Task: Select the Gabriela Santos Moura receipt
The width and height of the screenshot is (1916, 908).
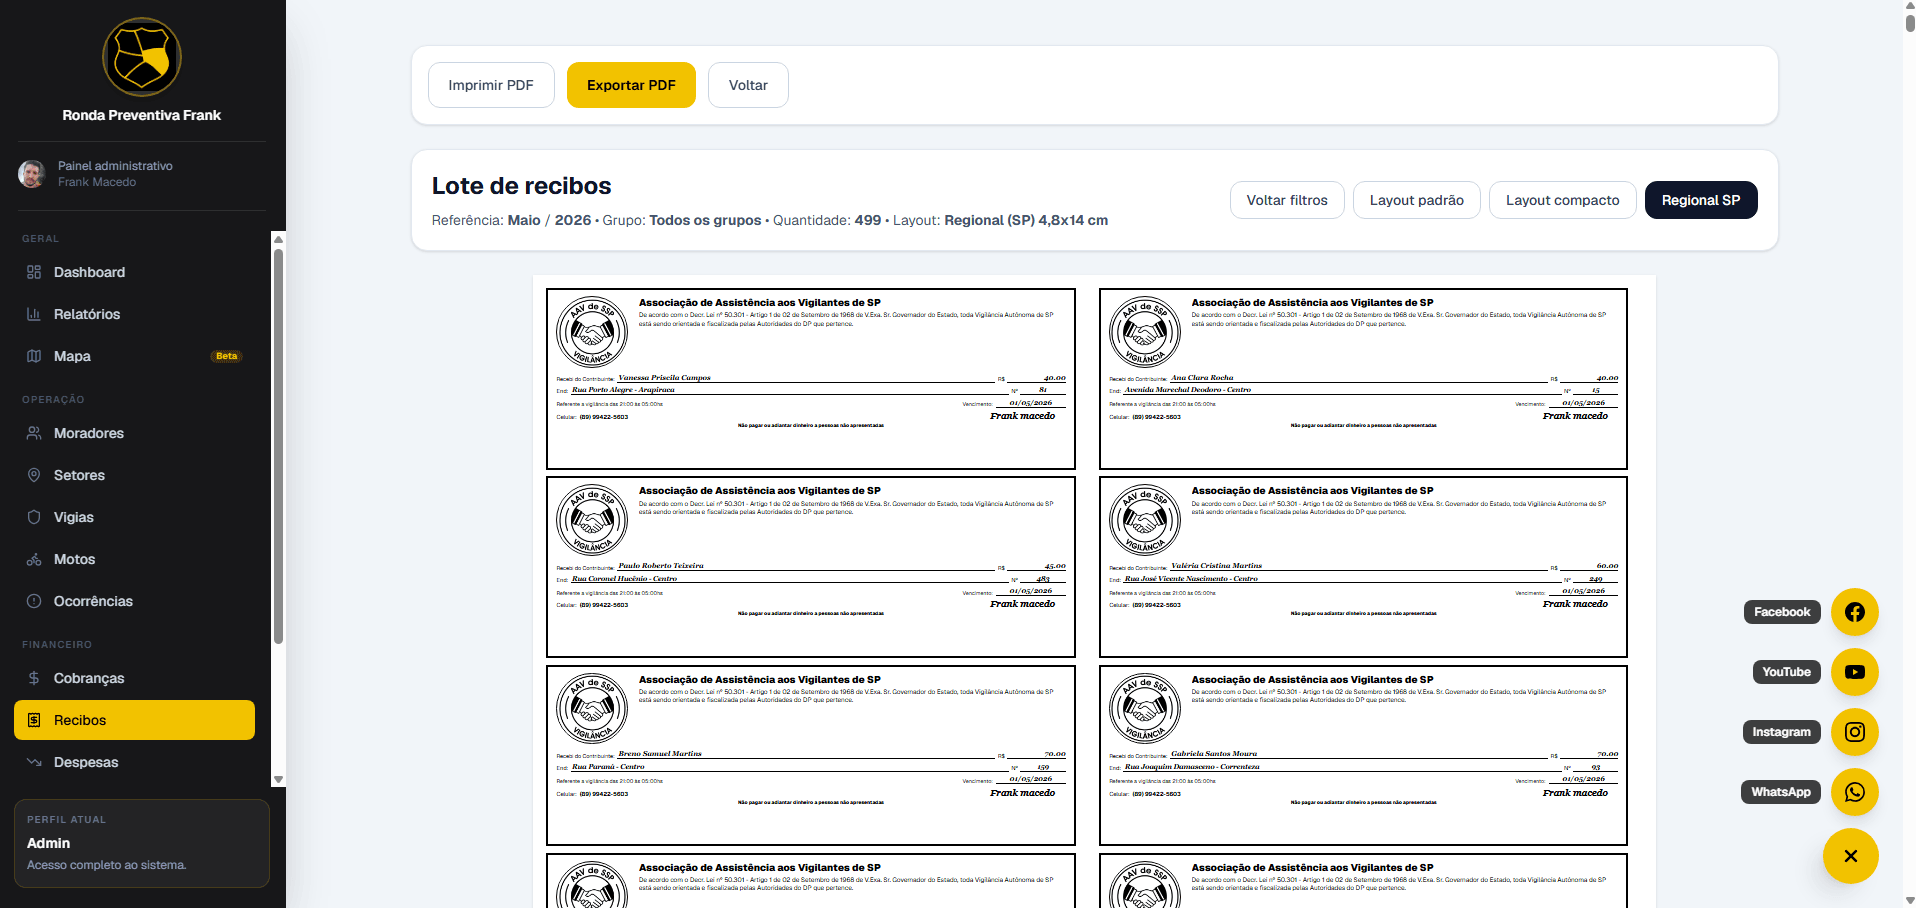Action: 1363,756
